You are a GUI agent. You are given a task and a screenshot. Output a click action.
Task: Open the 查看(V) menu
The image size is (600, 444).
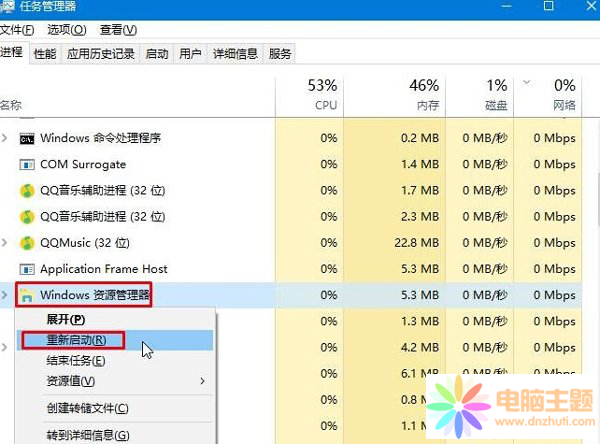[118, 29]
